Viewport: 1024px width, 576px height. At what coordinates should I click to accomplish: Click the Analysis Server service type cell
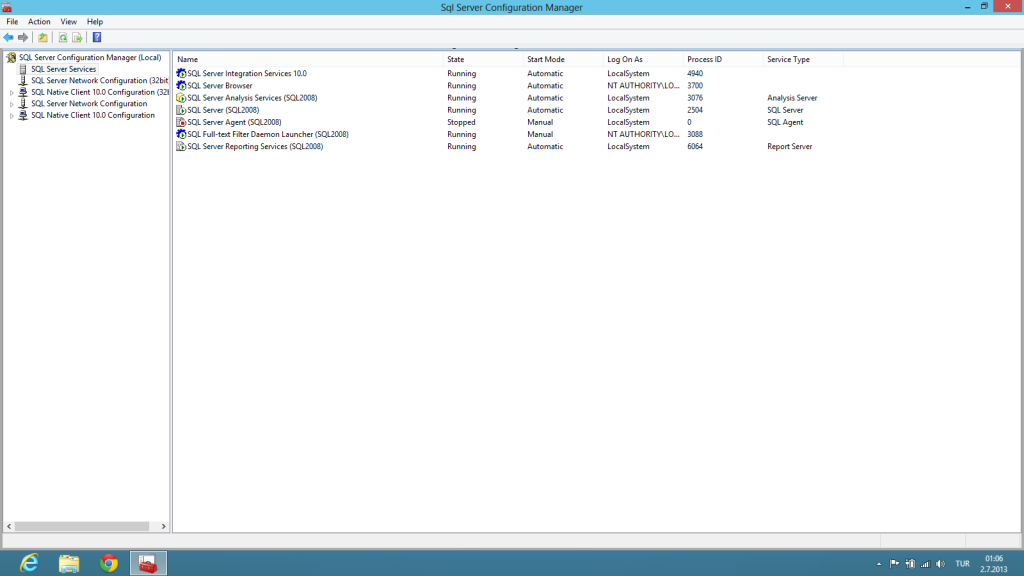(x=792, y=98)
